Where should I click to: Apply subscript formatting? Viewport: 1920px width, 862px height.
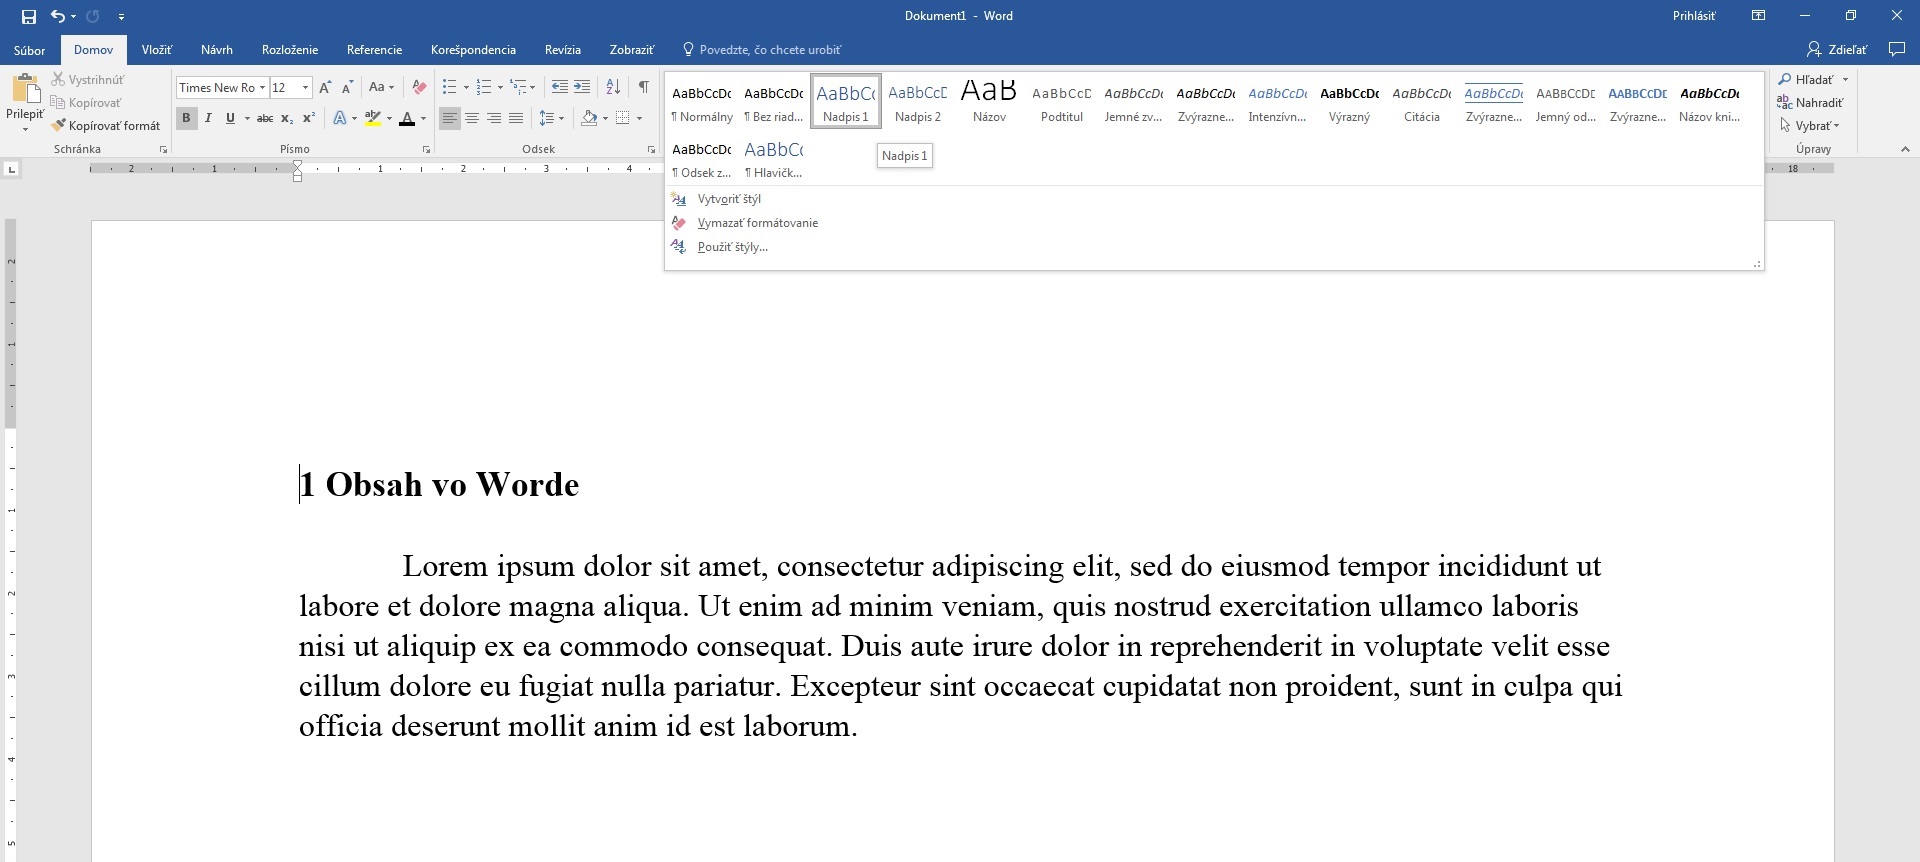[x=287, y=118]
